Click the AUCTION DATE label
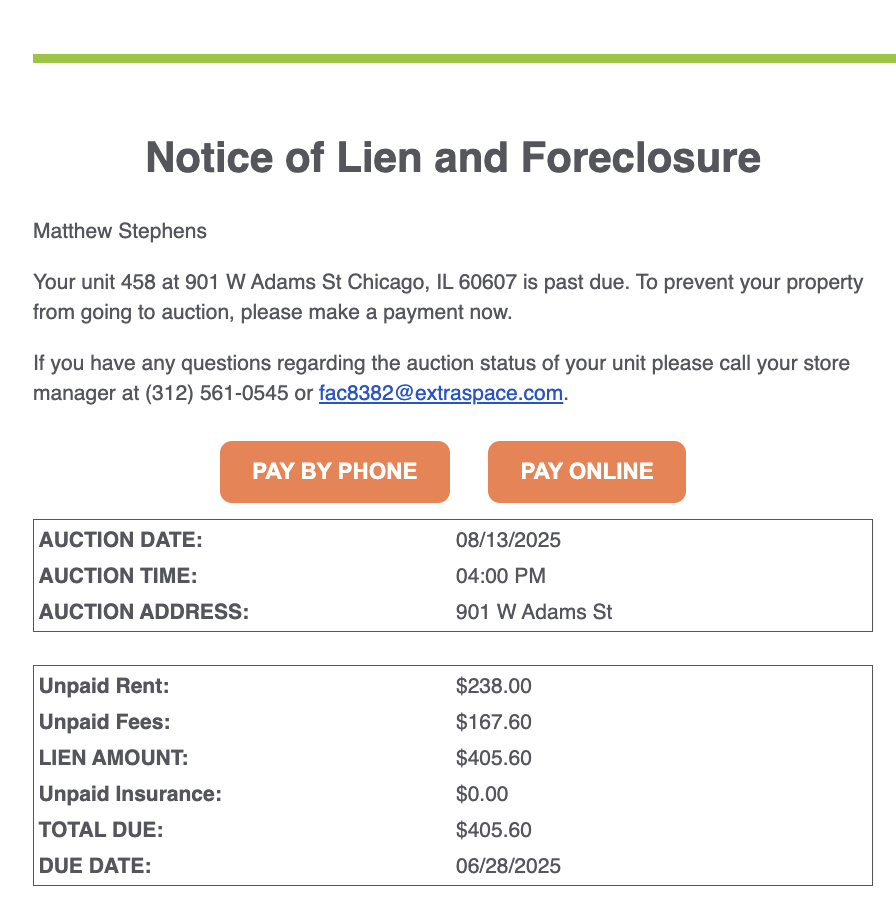 click(x=121, y=540)
